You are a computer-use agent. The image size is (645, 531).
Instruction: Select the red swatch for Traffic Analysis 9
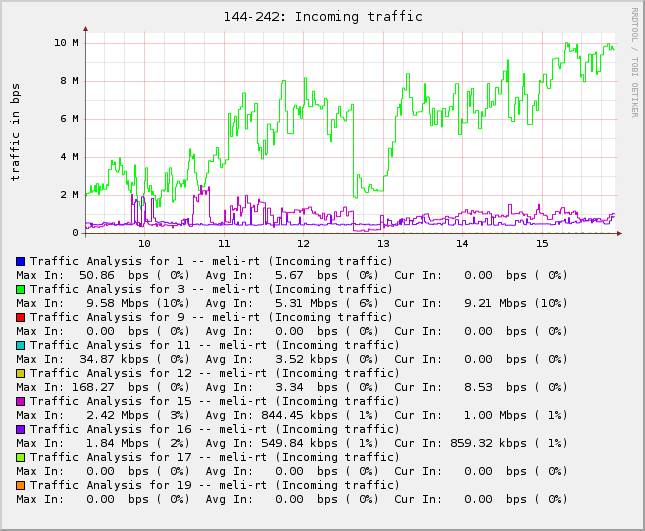[21, 317]
